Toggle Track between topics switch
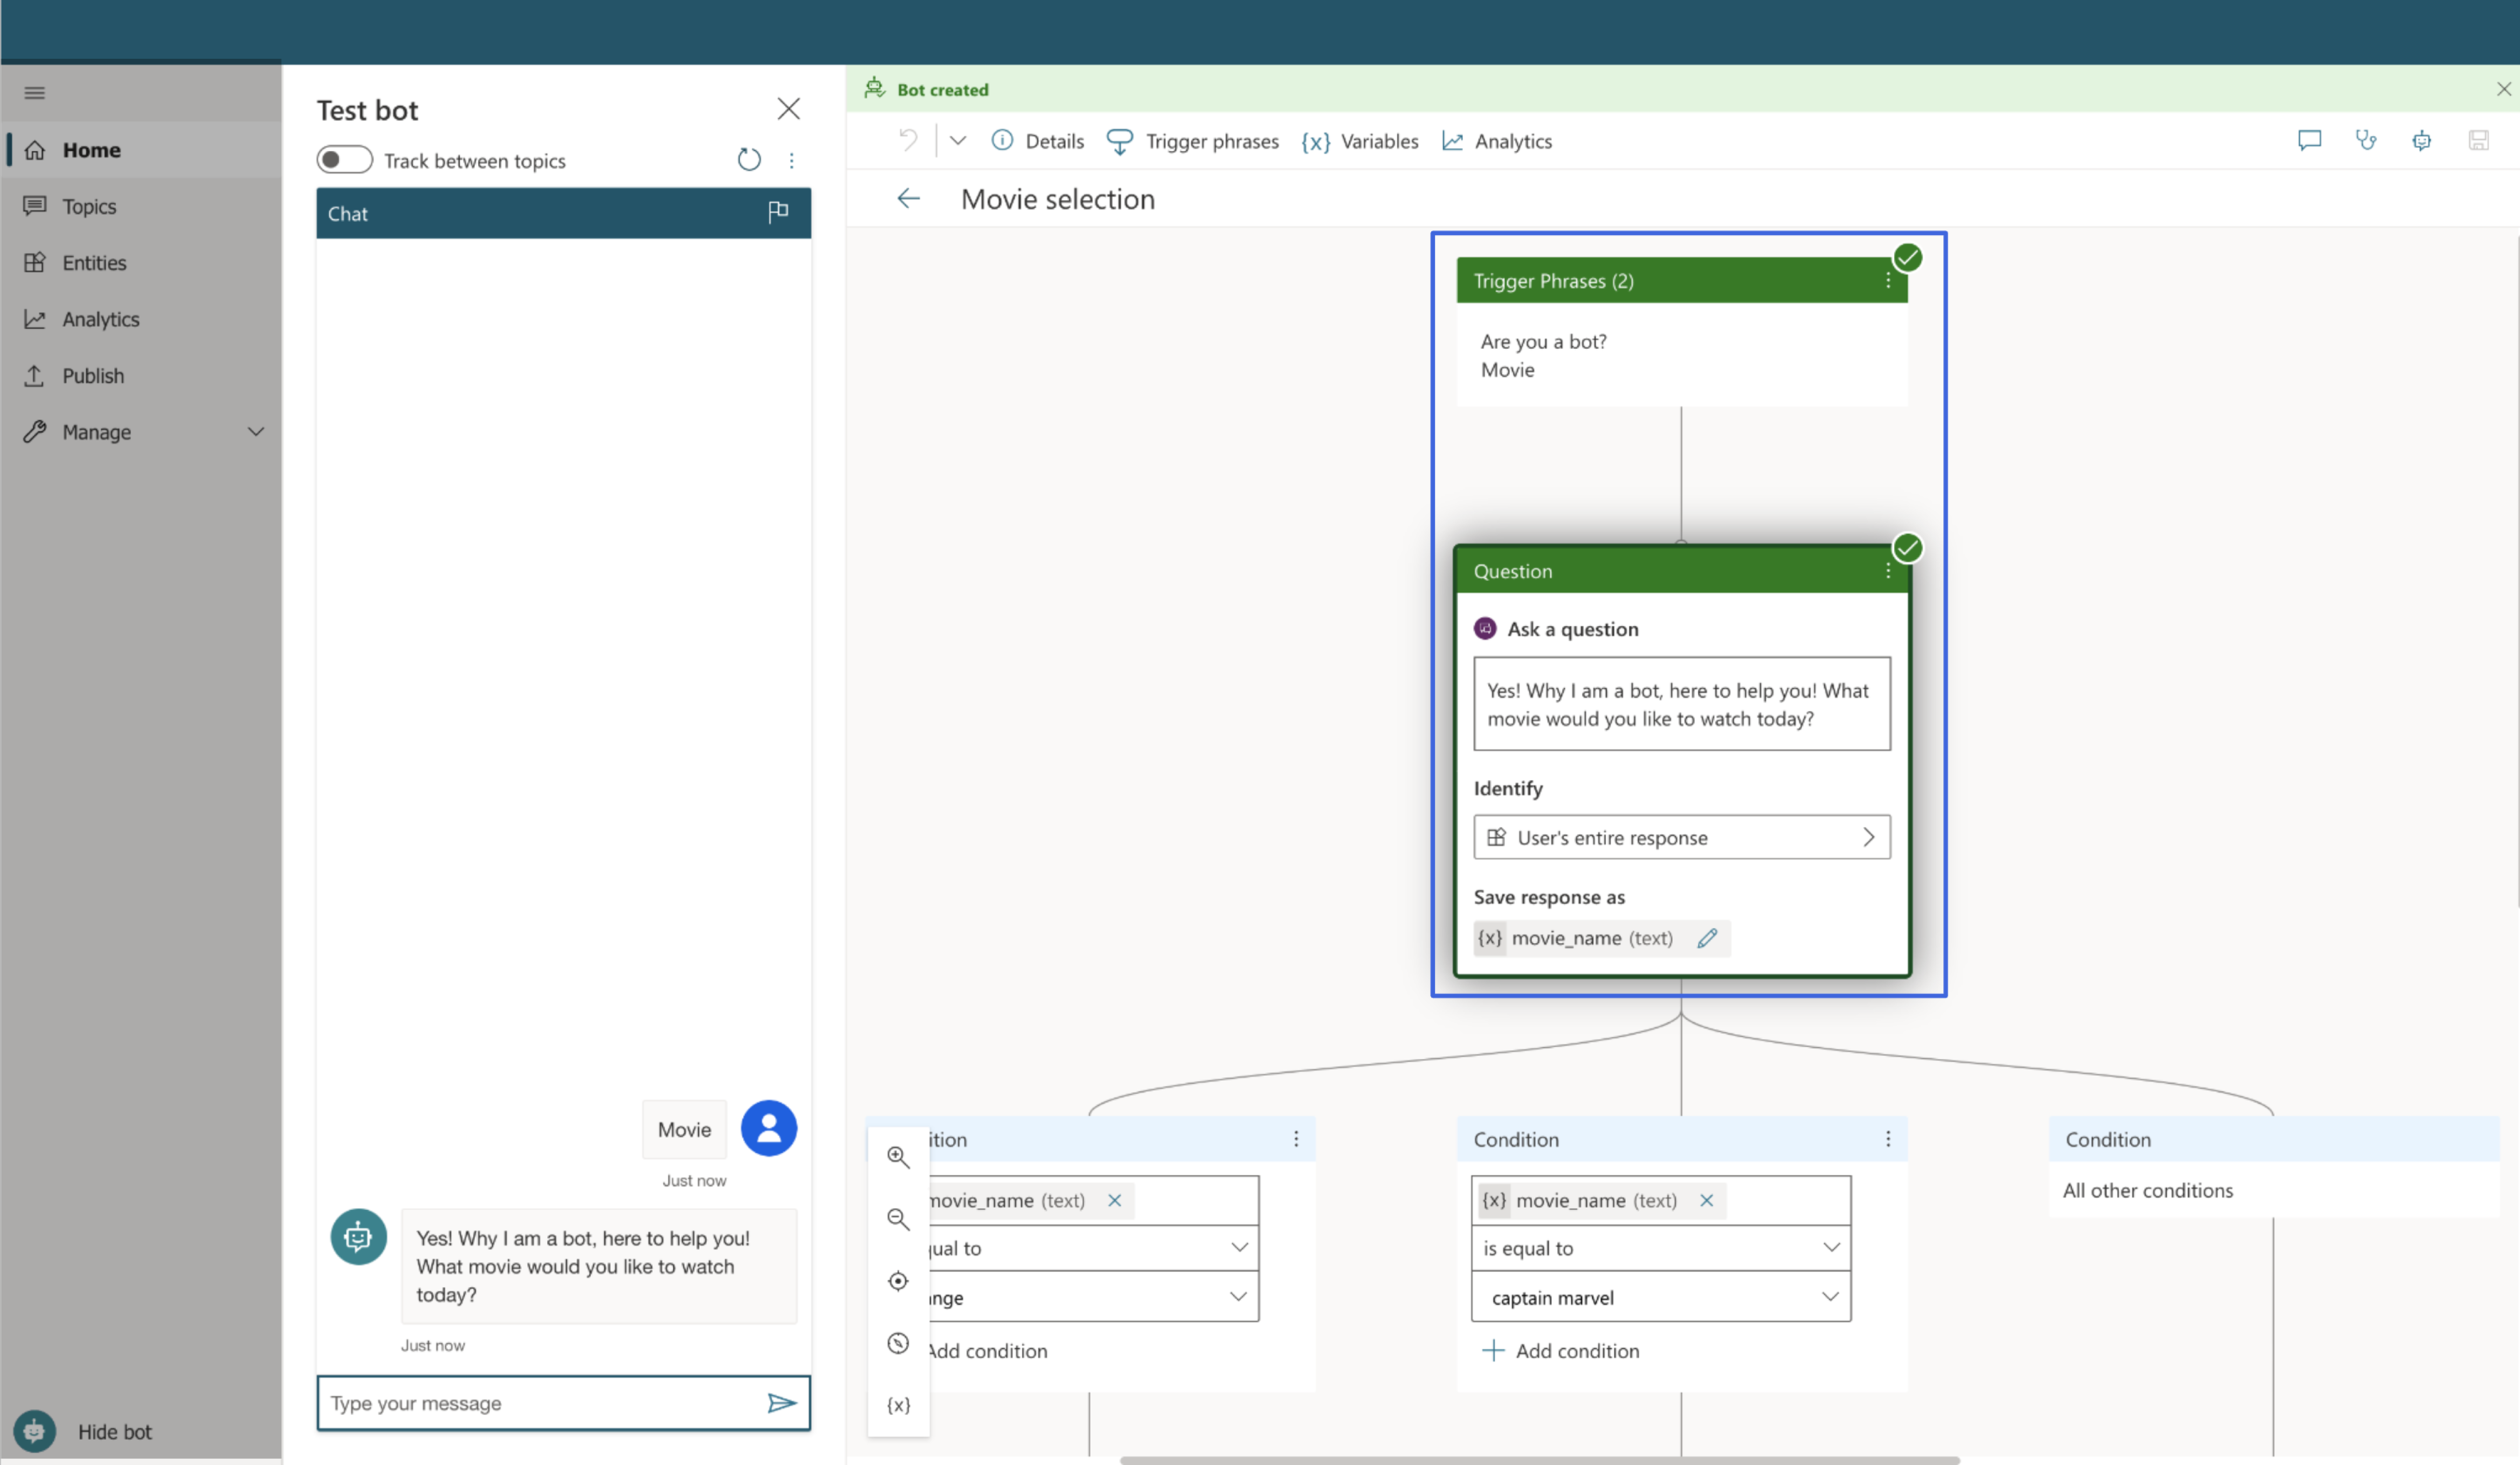 click(x=344, y=160)
